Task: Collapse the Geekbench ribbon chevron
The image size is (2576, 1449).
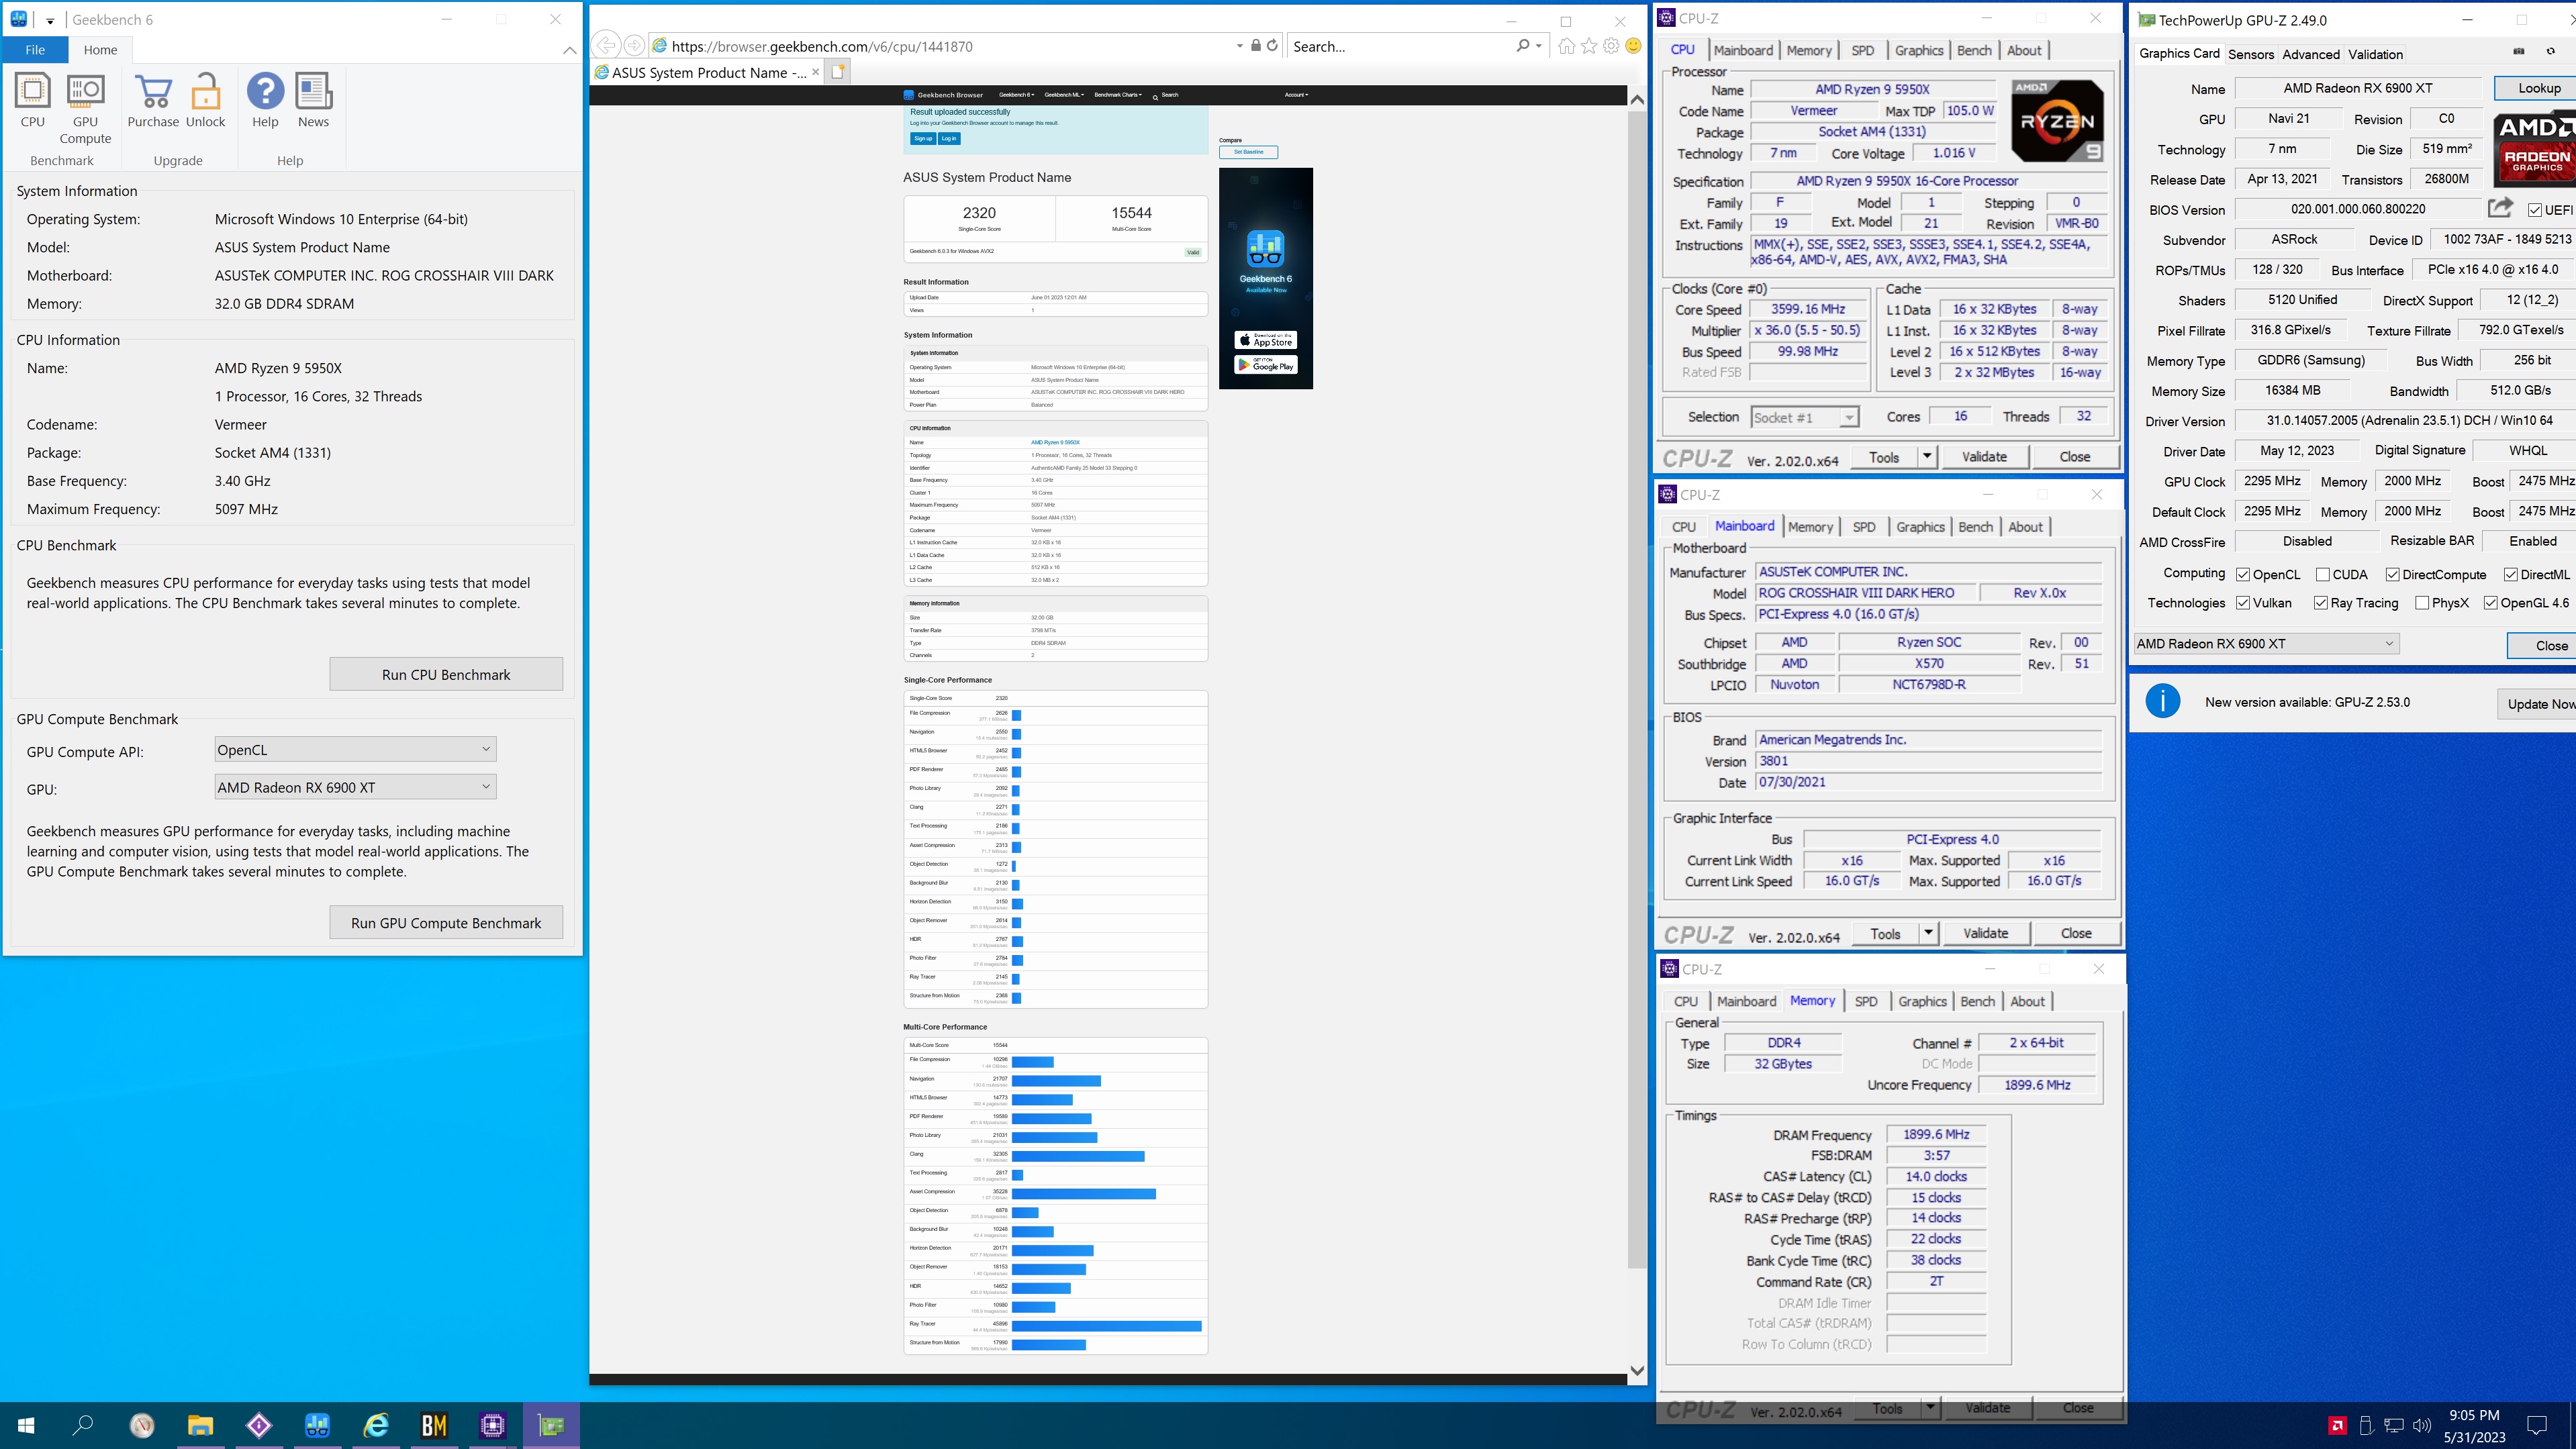Action: (569, 50)
